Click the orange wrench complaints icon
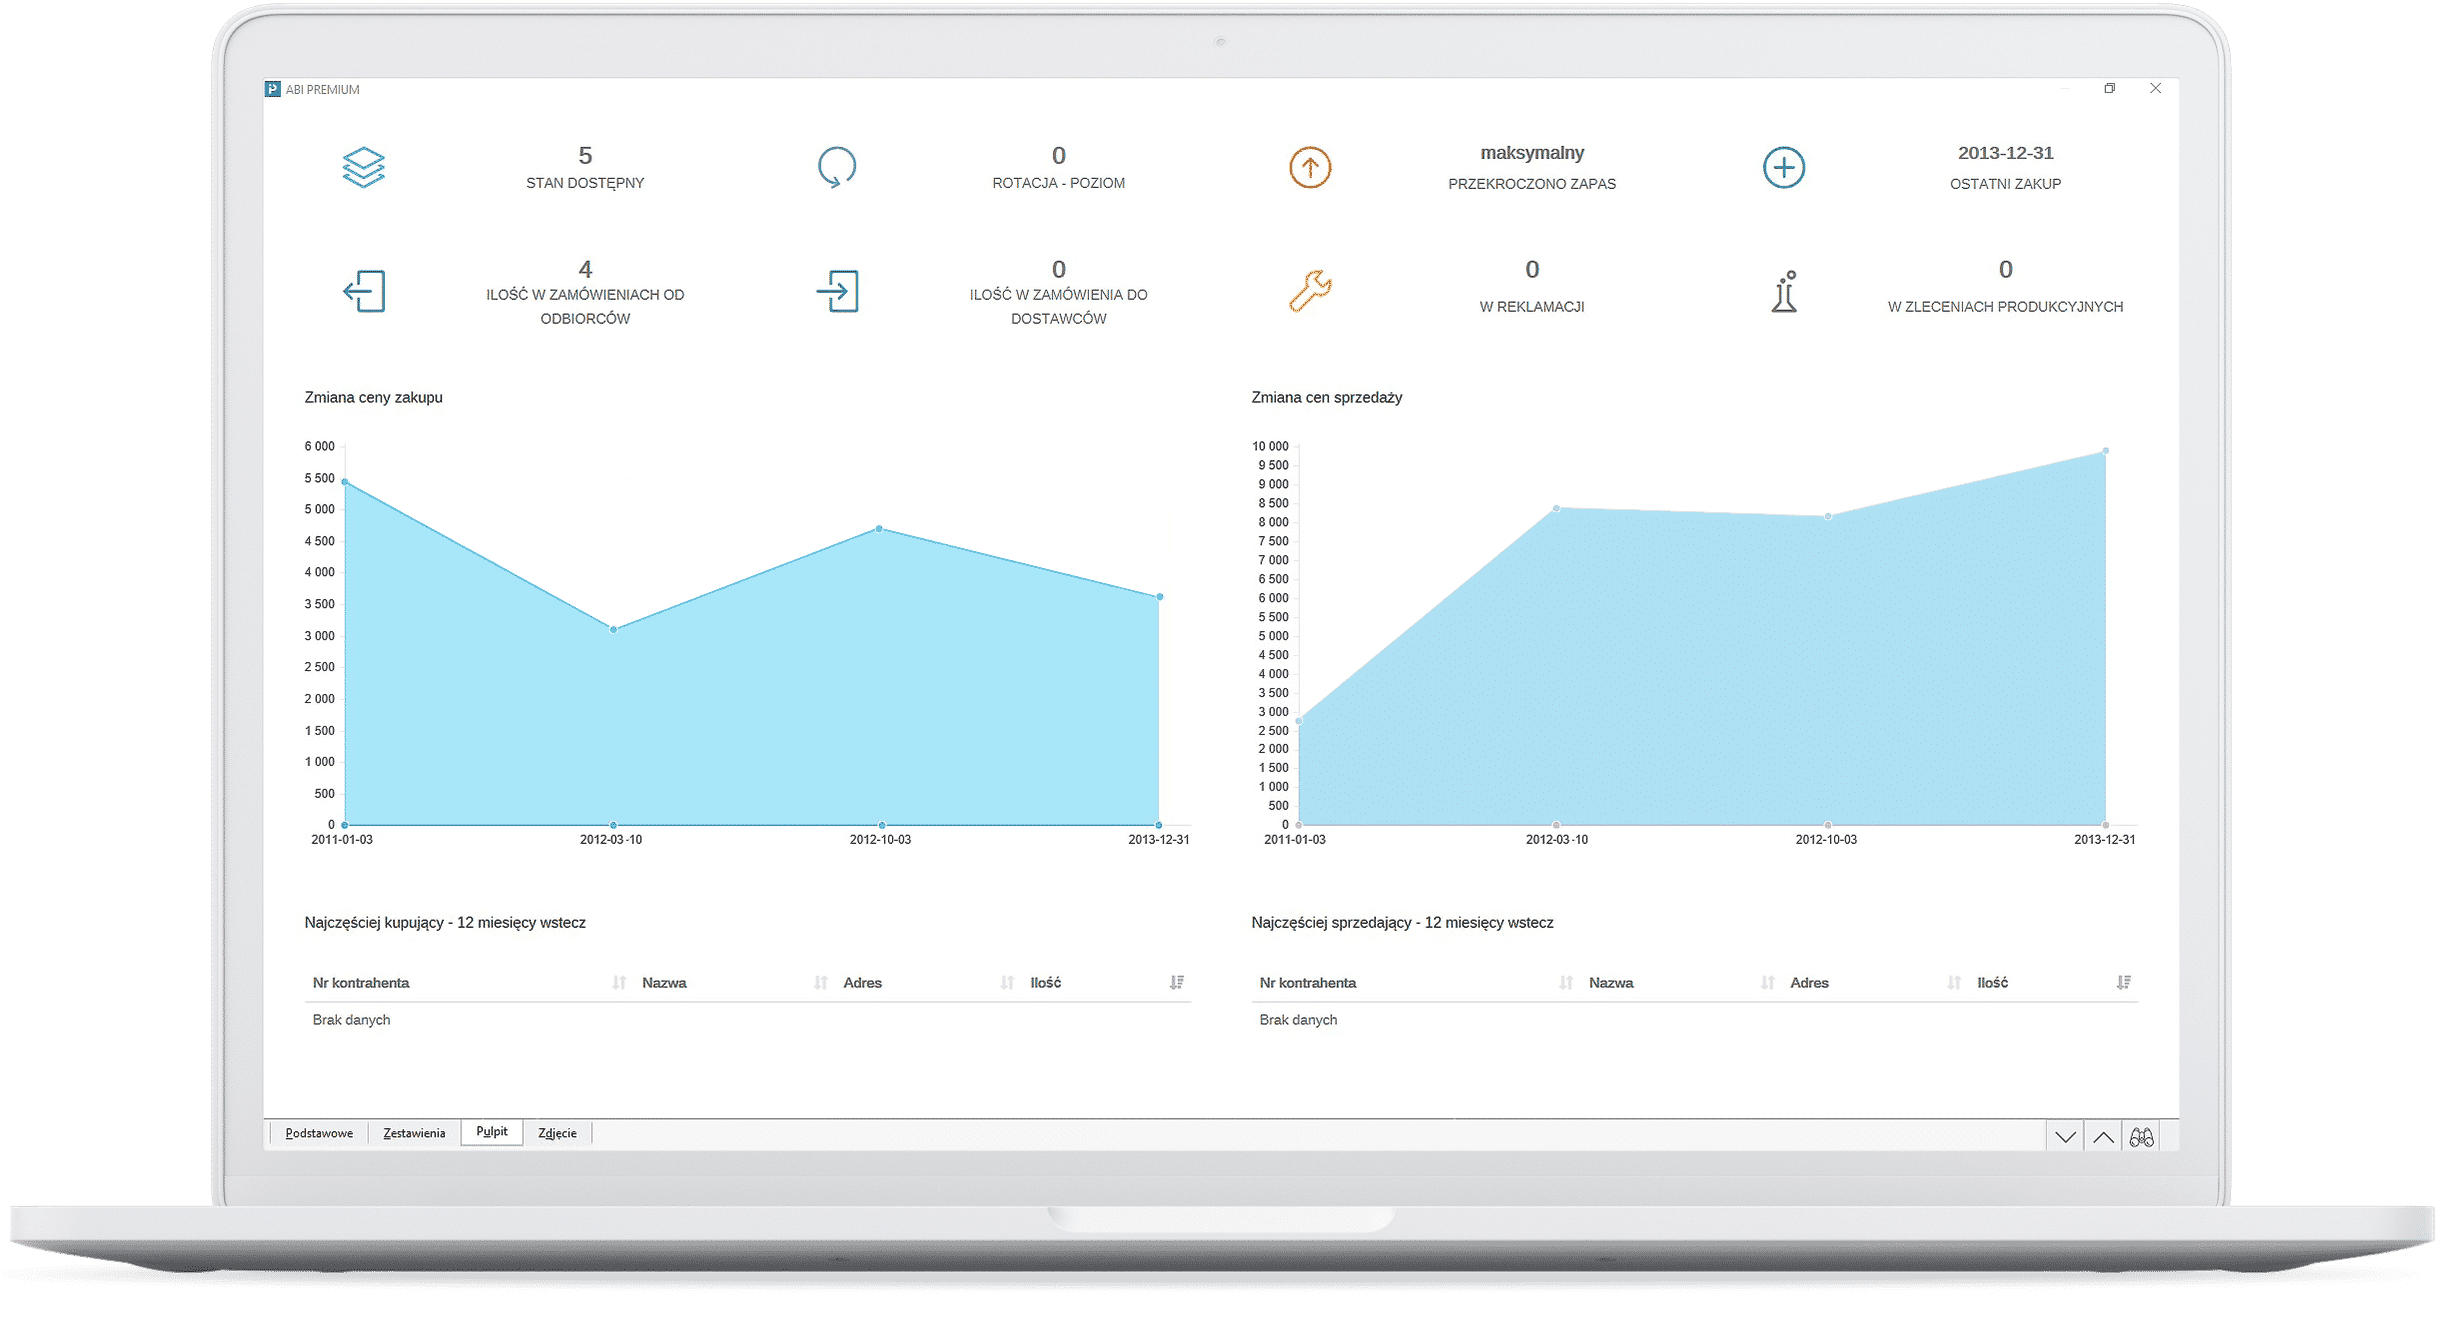Viewport: 2450px width, 1333px height. click(1309, 291)
